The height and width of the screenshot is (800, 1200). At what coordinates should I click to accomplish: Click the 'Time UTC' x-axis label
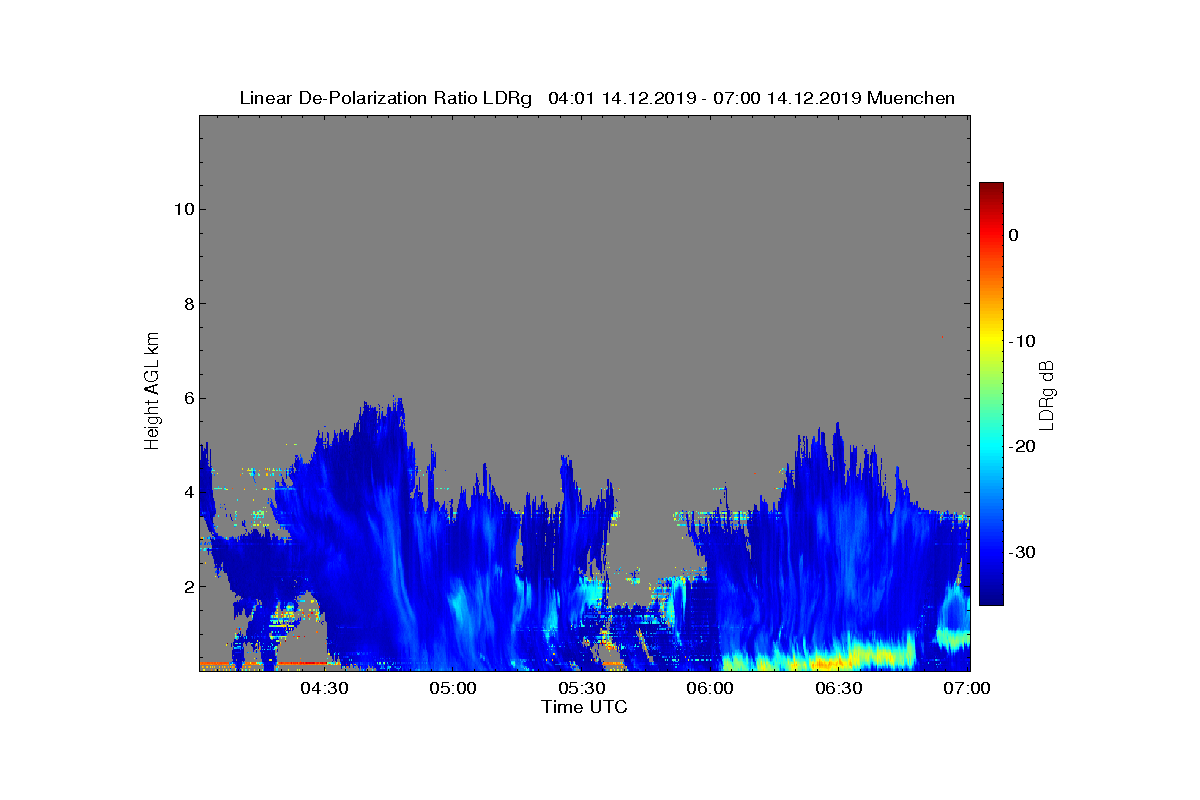(x=584, y=707)
